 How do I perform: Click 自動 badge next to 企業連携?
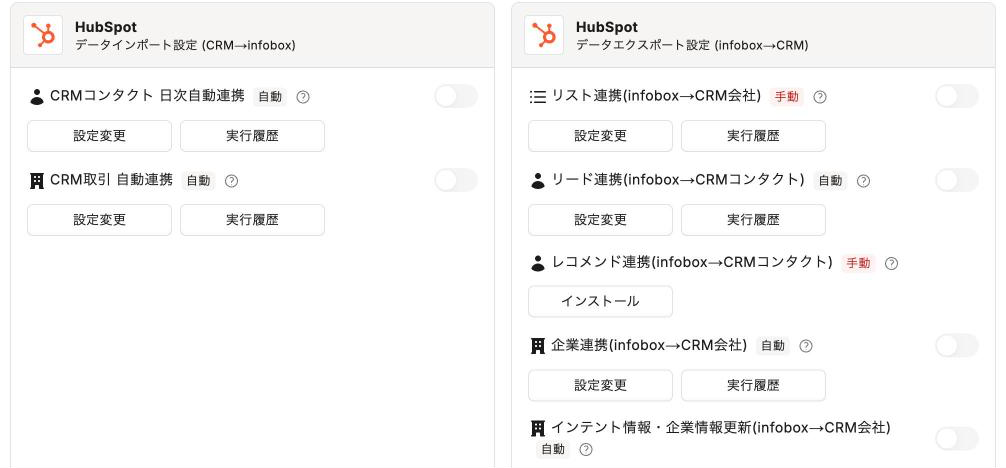[x=772, y=346]
